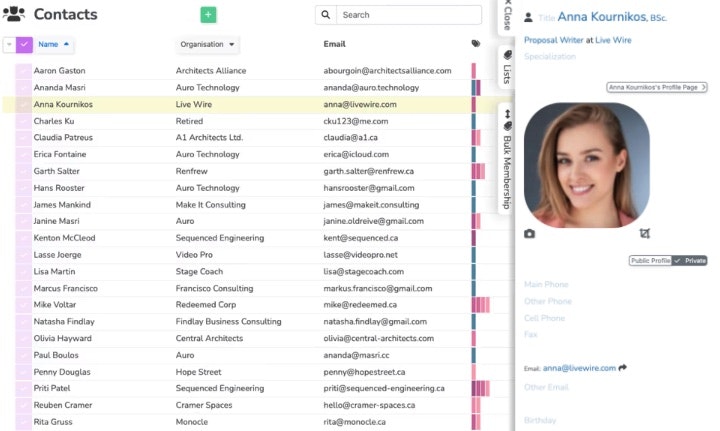
Task: Click the crop icon under profile photo
Action: (645, 234)
